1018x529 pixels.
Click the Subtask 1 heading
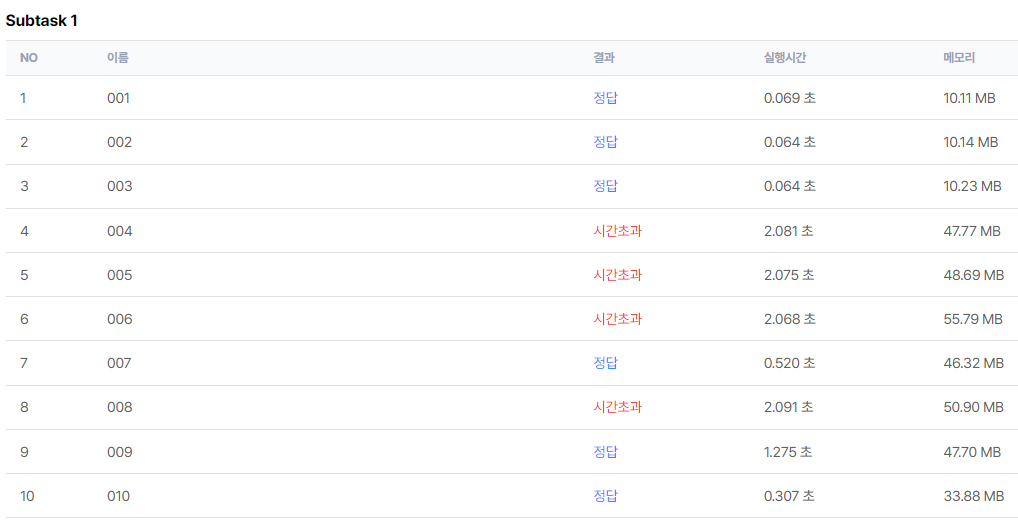(x=42, y=21)
